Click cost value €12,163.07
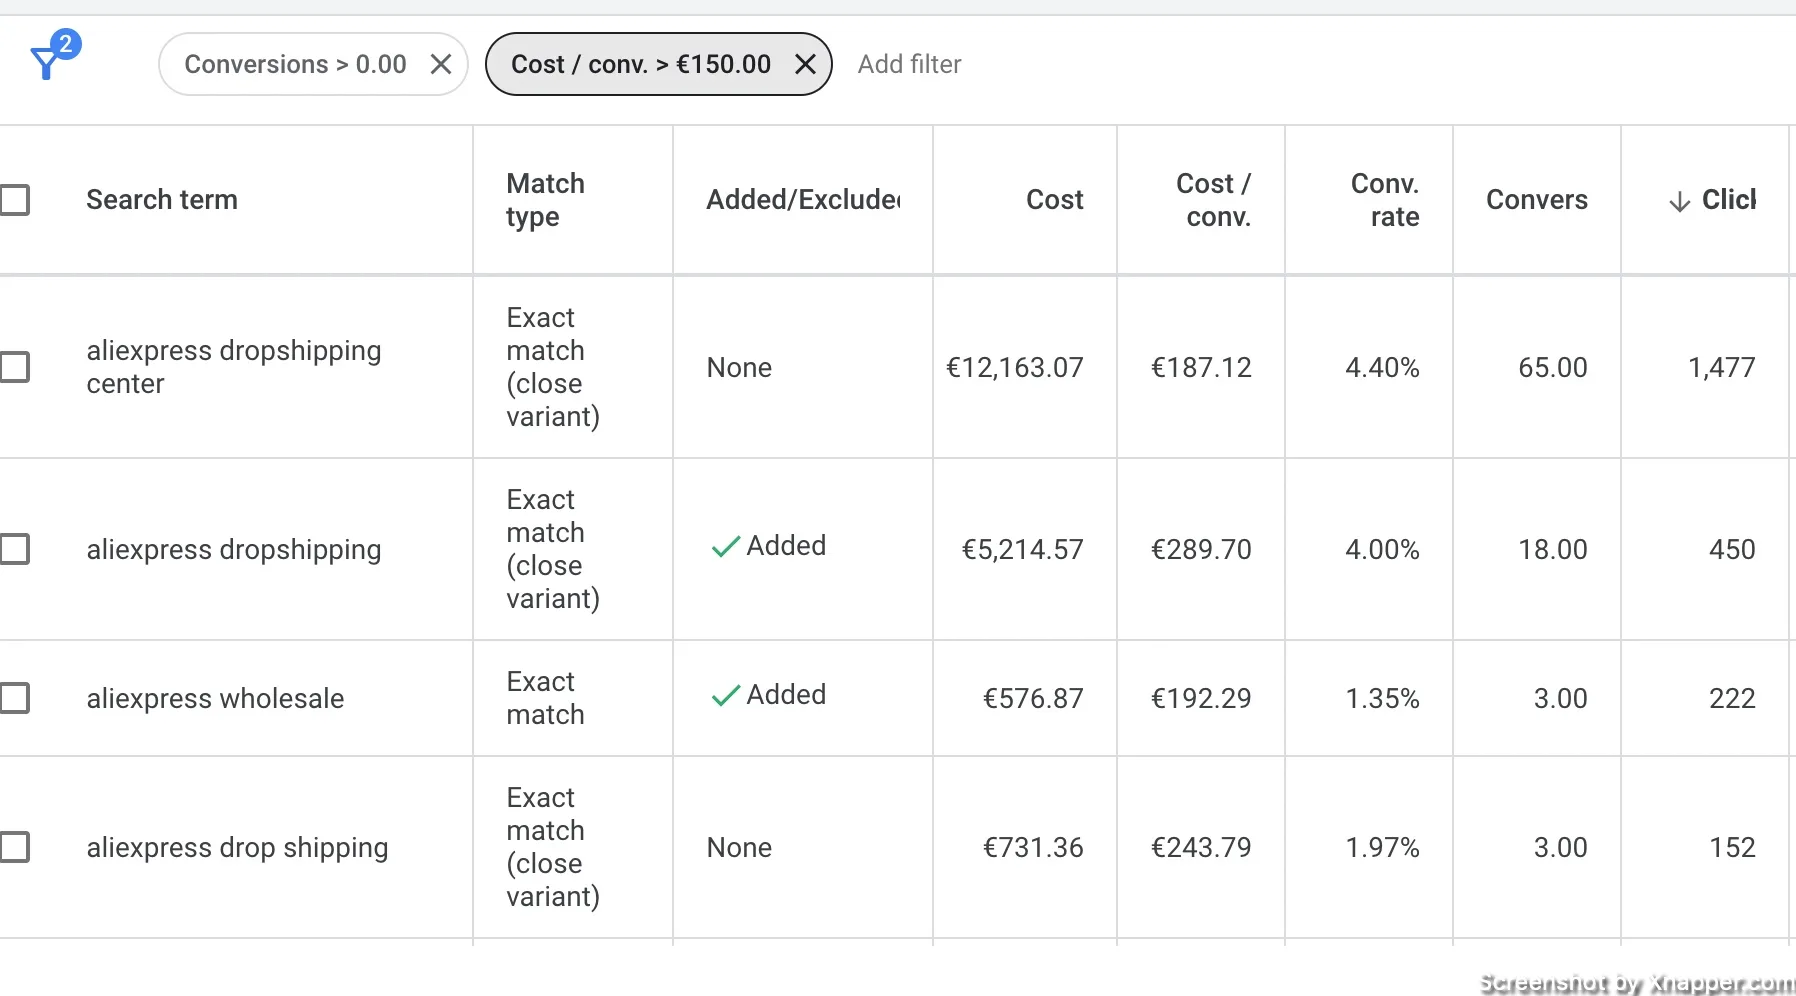1796x996 pixels. [1014, 367]
